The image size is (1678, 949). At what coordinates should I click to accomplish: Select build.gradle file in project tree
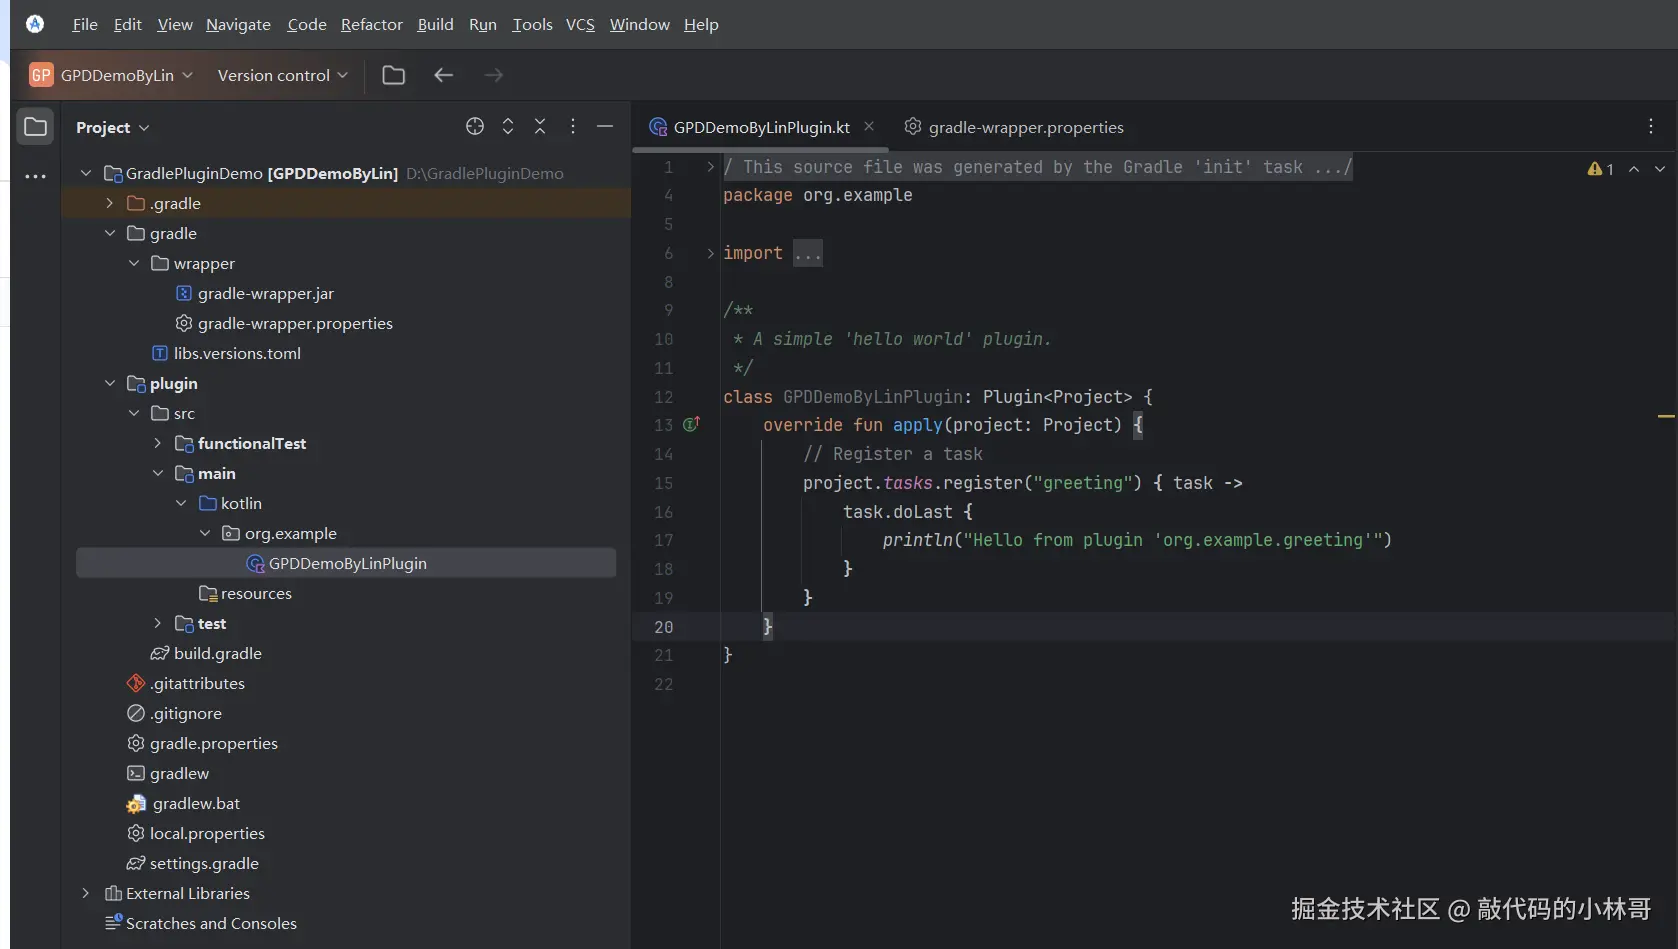[217, 653]
